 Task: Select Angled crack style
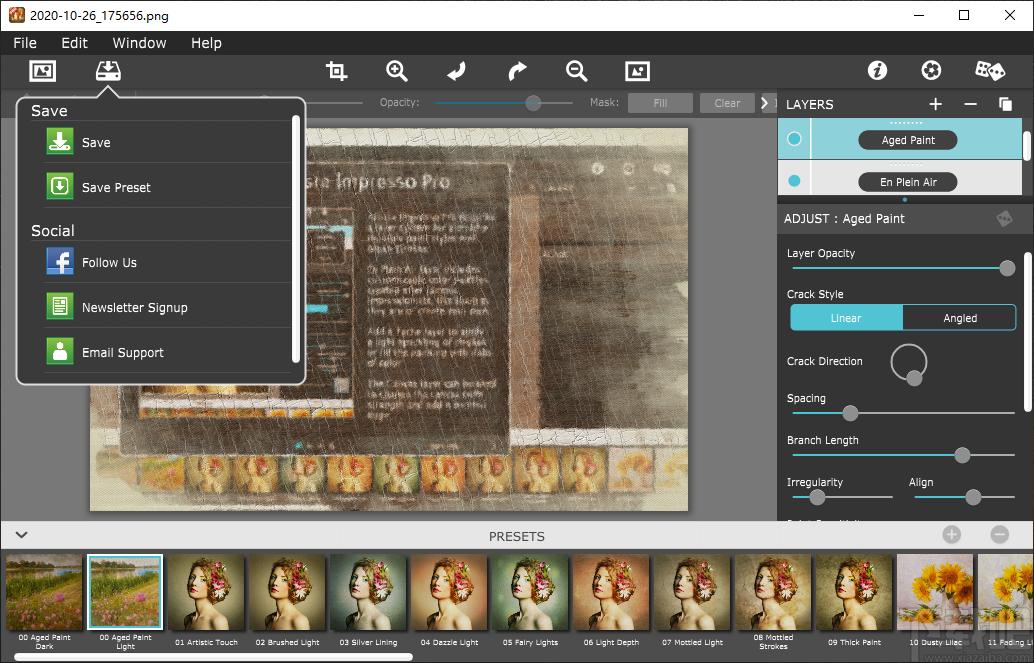point(959,318)
